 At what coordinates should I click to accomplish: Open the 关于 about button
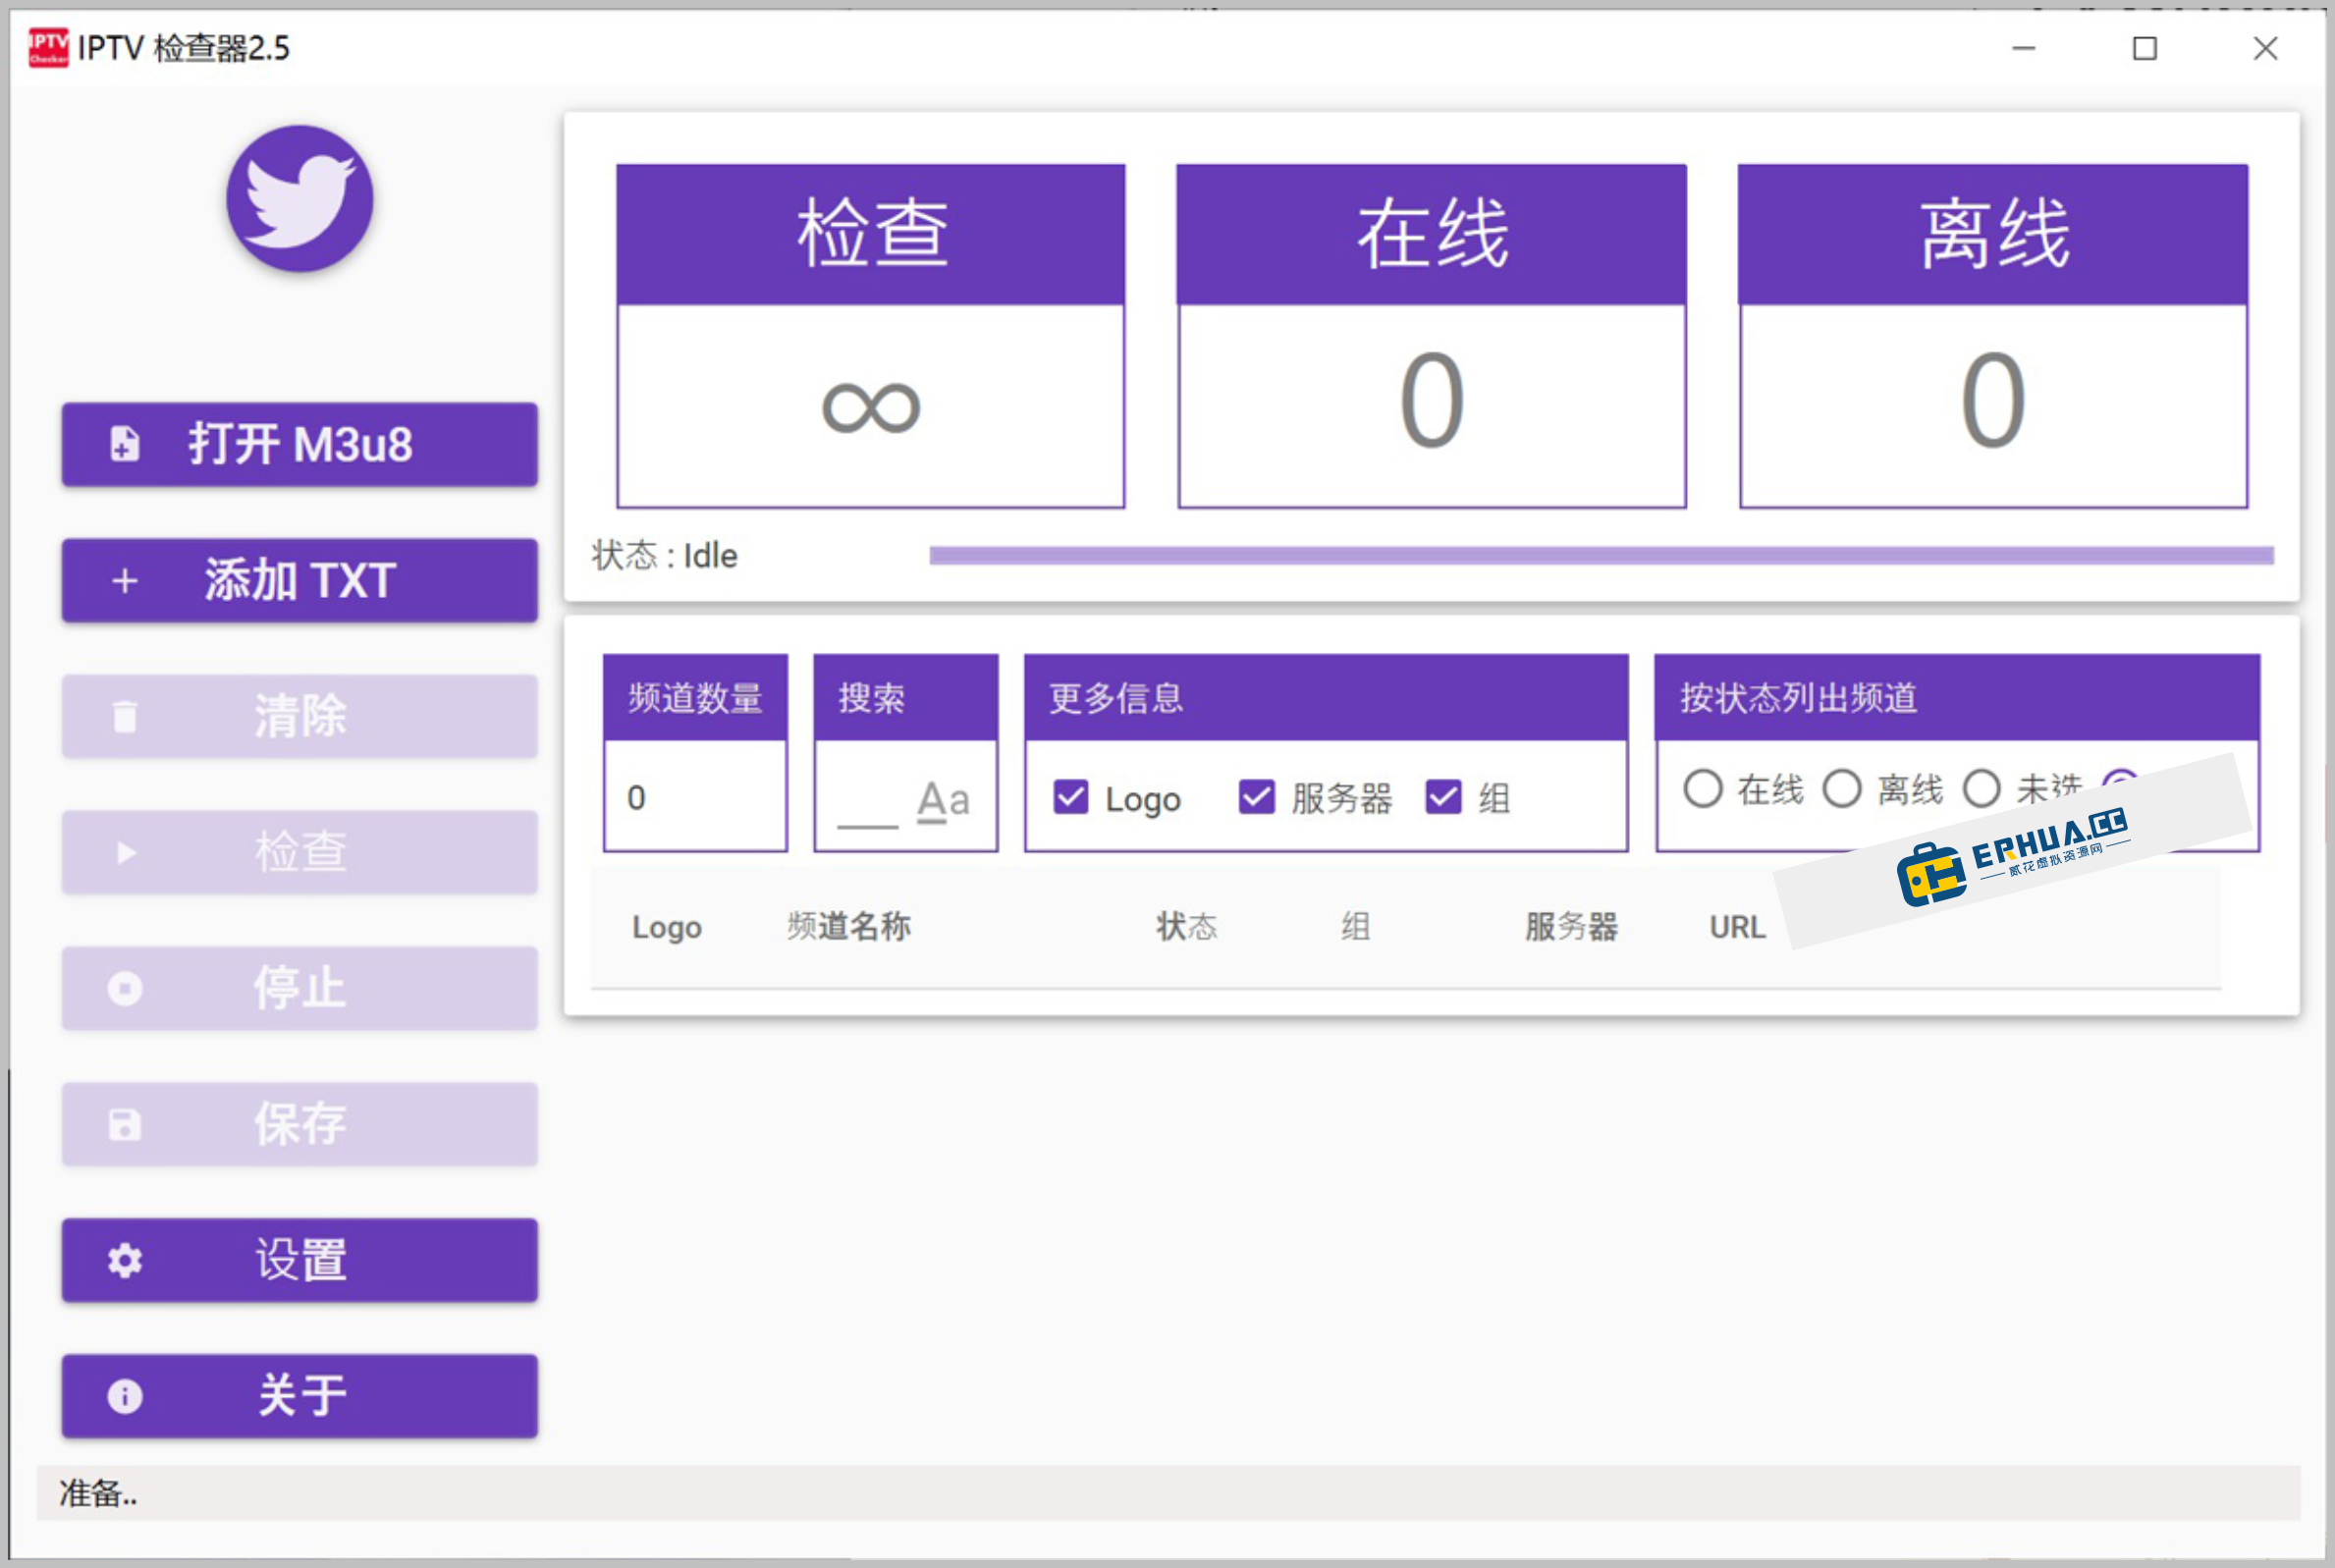299,1396
